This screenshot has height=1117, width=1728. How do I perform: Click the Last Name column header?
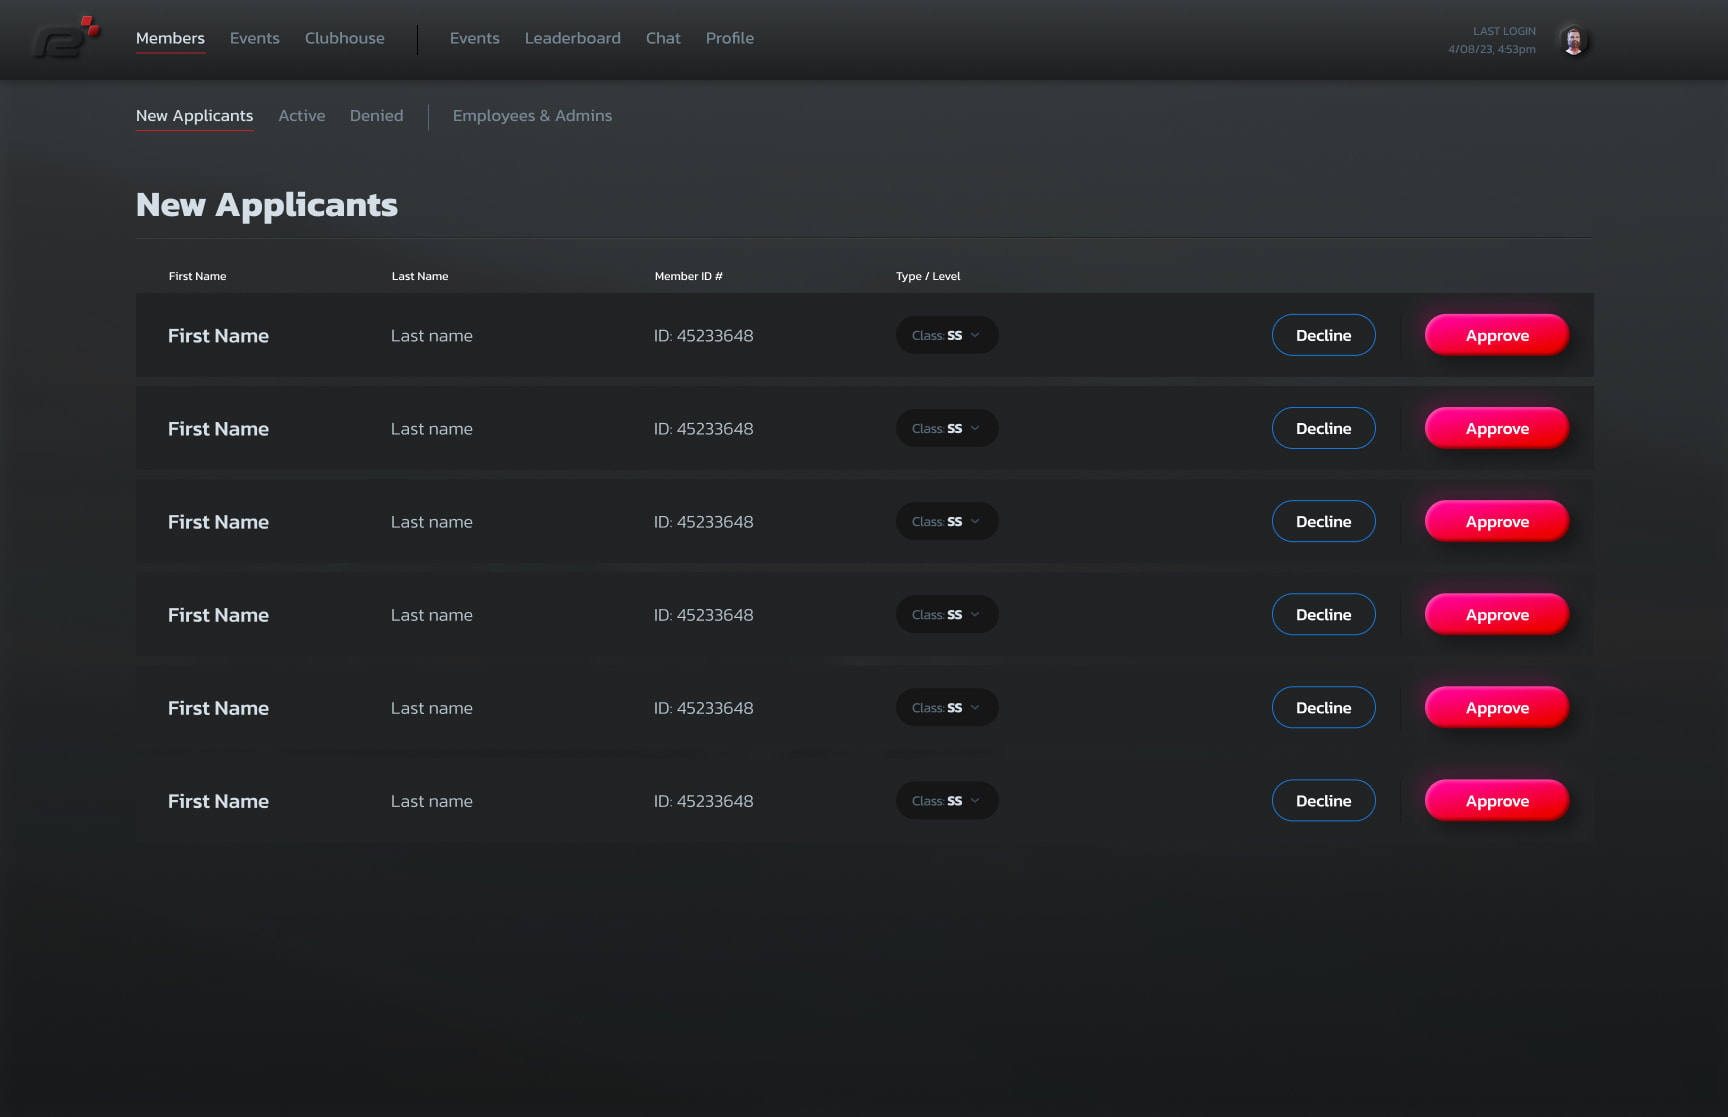coord(420,276)
